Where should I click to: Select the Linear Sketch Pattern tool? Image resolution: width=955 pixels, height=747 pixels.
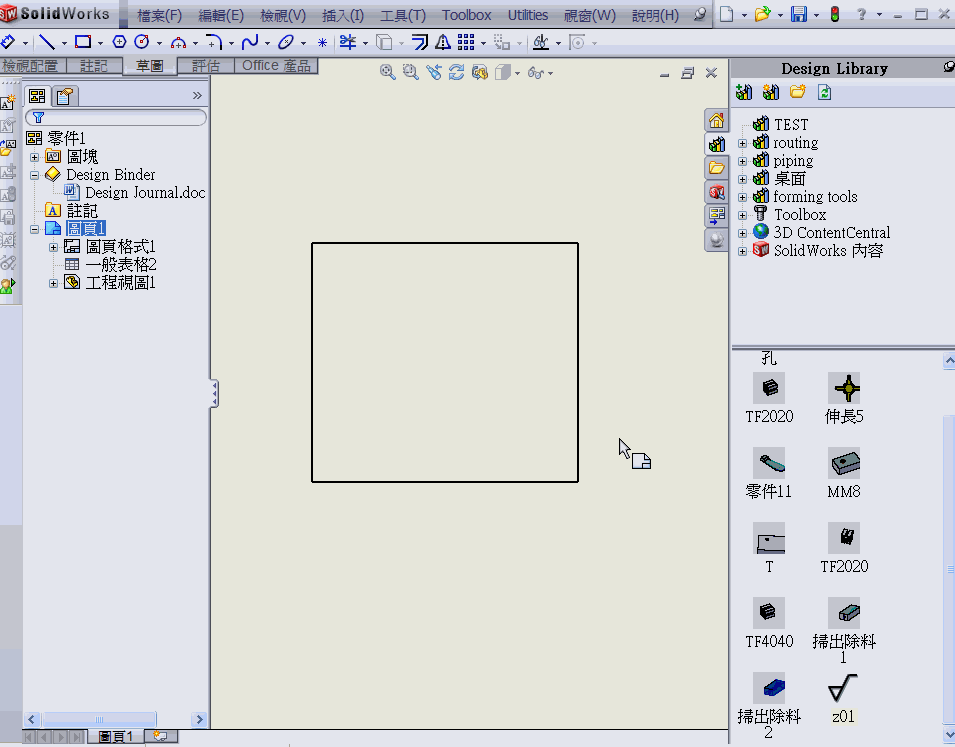pyautogui.click(x=466, y=42)
